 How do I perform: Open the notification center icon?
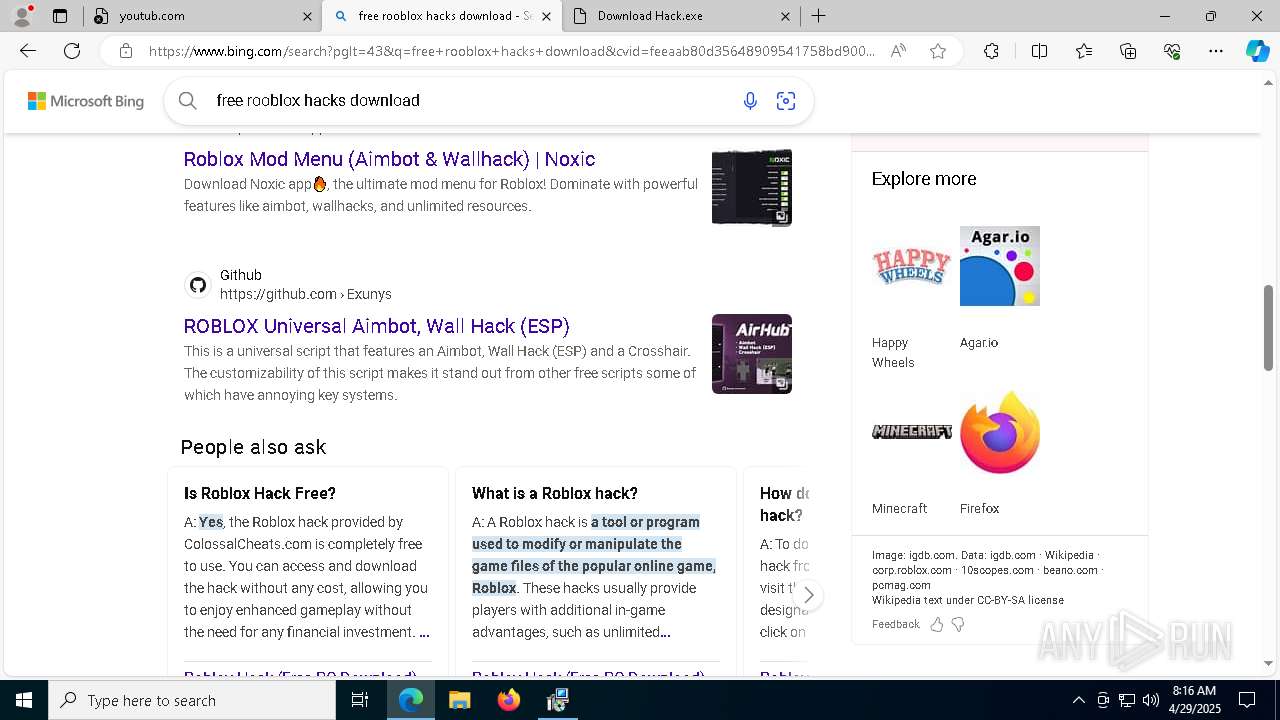[1247, 700]
